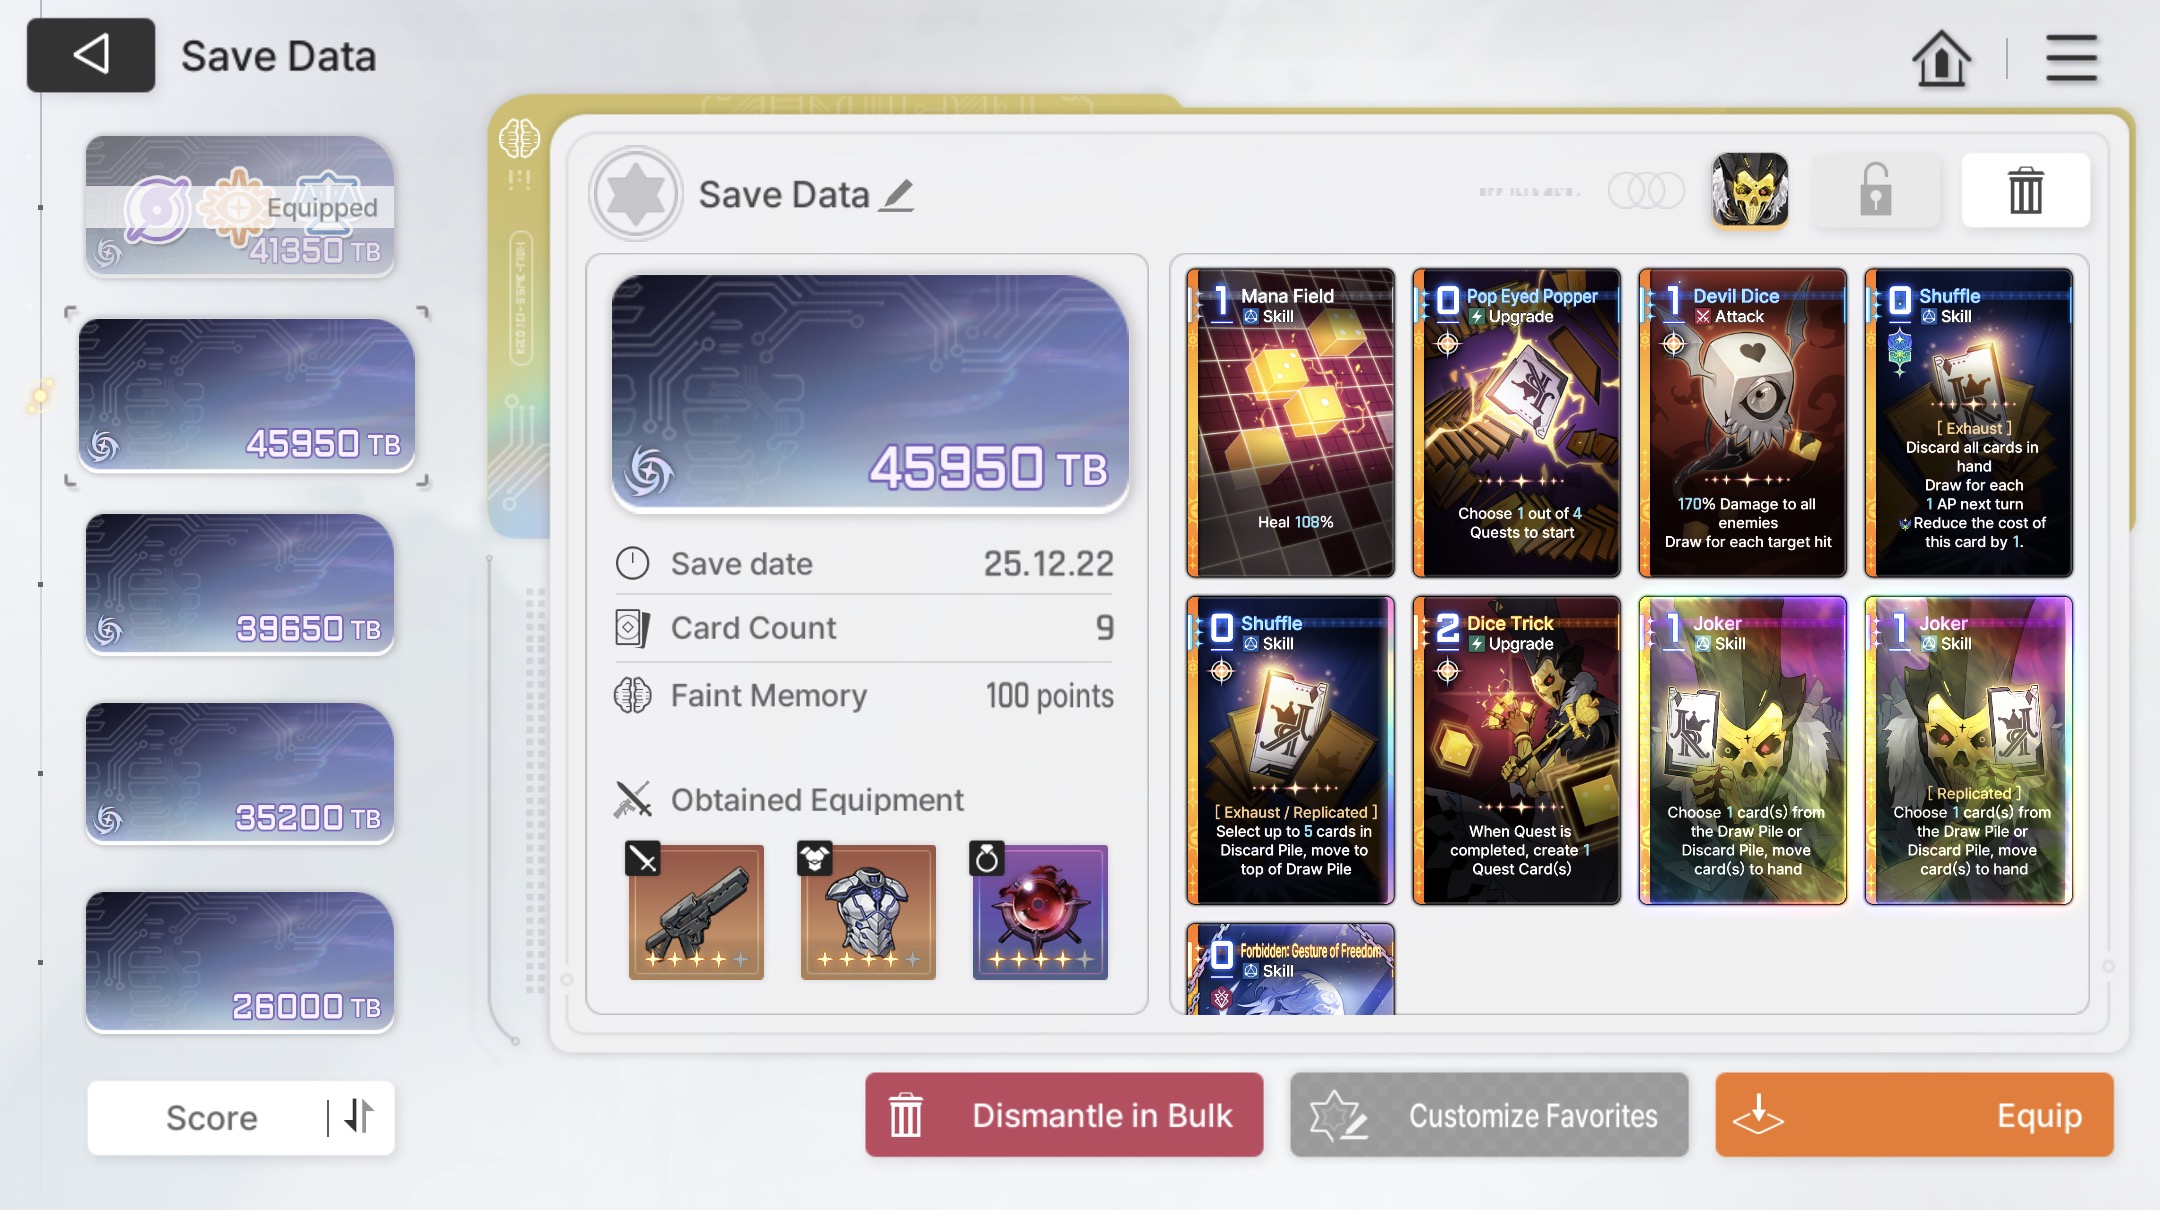View the rifle weapon equipment
Viewport: 2160px width, 1210px height.
point(696,911)
